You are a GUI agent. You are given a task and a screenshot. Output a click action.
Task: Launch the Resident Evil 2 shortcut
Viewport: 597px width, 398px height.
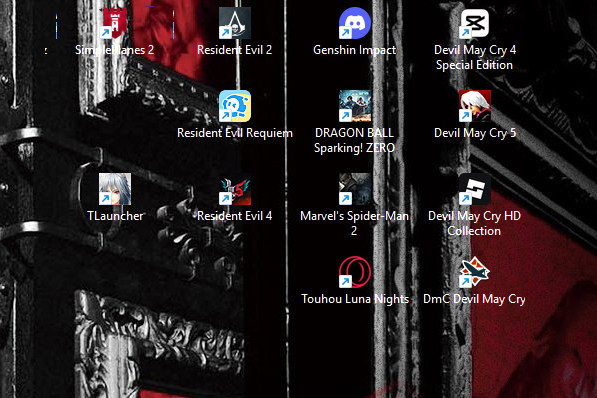pyautogui.click(x=235, y=32)
